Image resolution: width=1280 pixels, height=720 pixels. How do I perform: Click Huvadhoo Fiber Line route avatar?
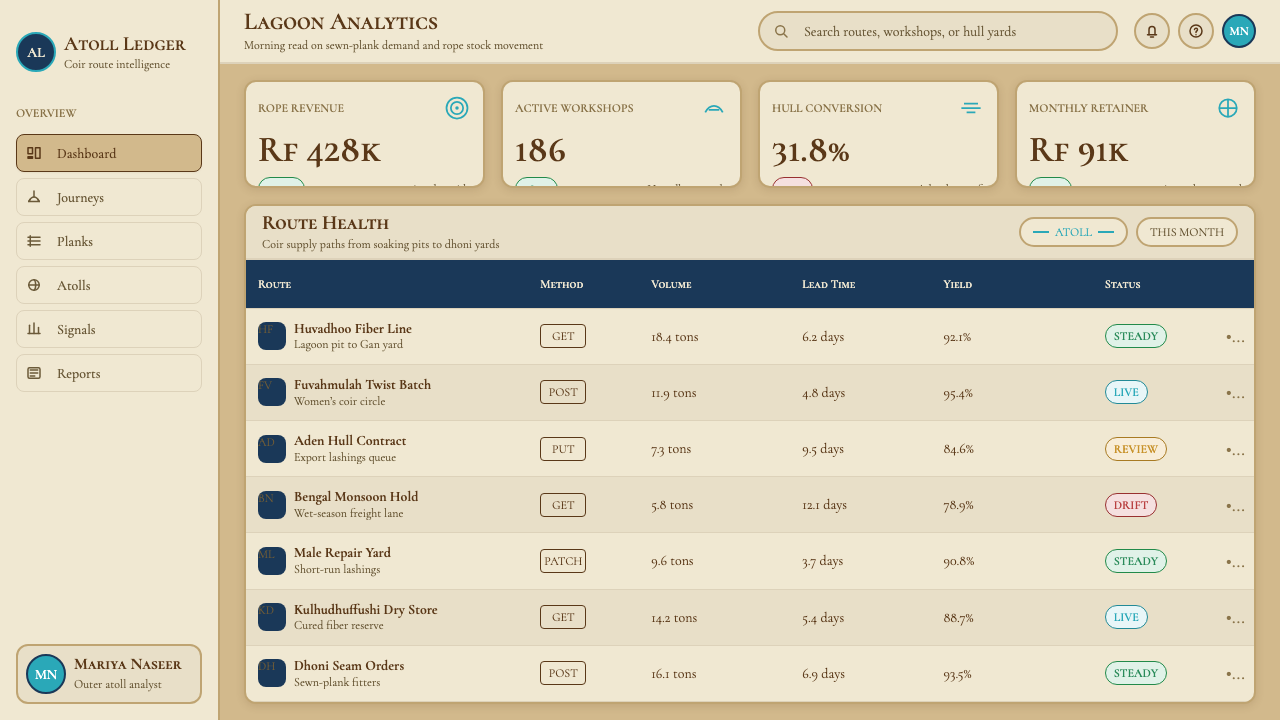point(272,336)
